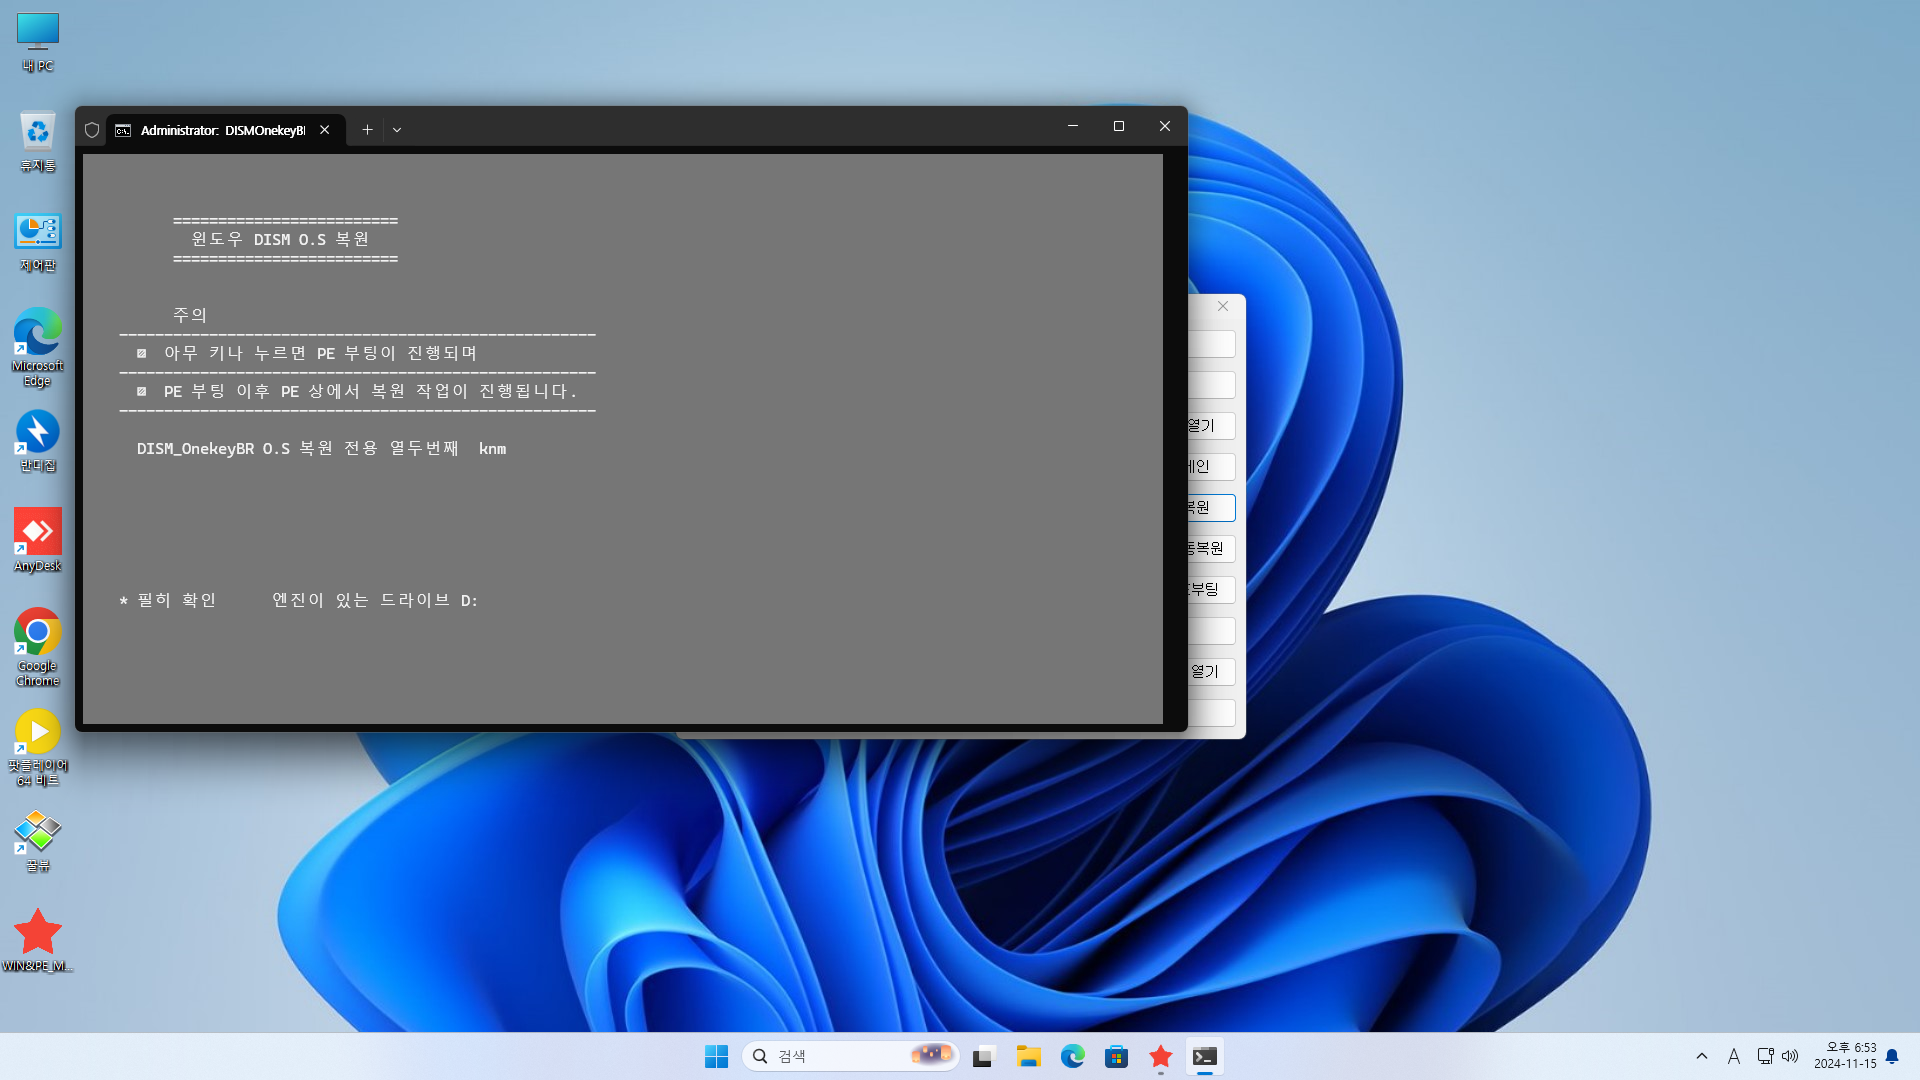Open the WIN&PE_M red star icon

pos(38,940)
